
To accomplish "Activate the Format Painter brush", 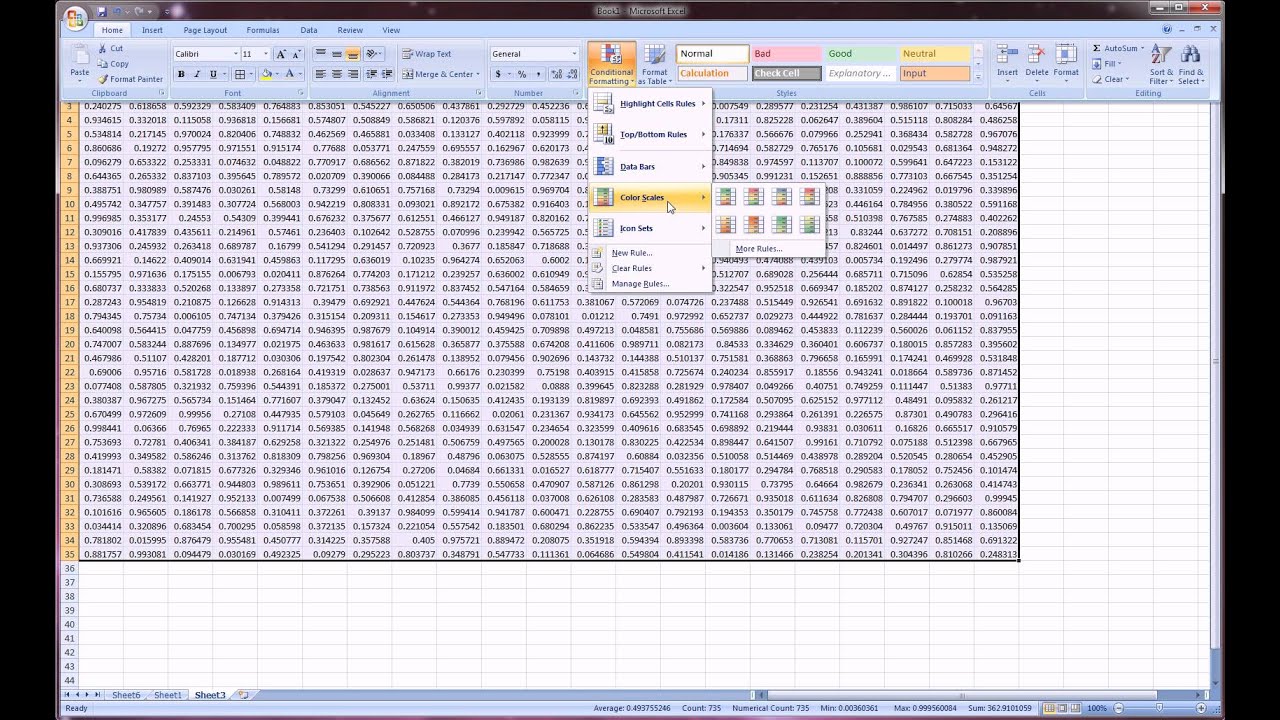I will [130, 79].
